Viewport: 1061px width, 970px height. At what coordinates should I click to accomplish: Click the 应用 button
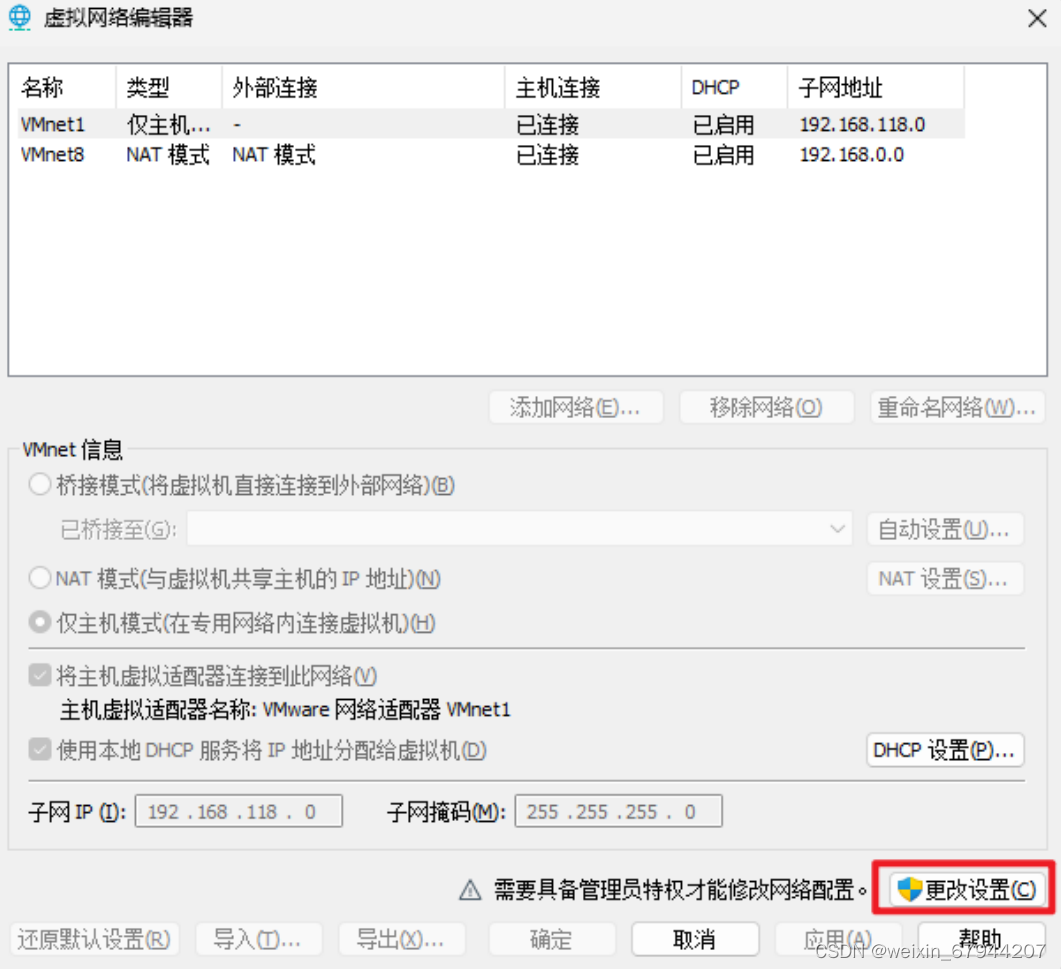838,940
